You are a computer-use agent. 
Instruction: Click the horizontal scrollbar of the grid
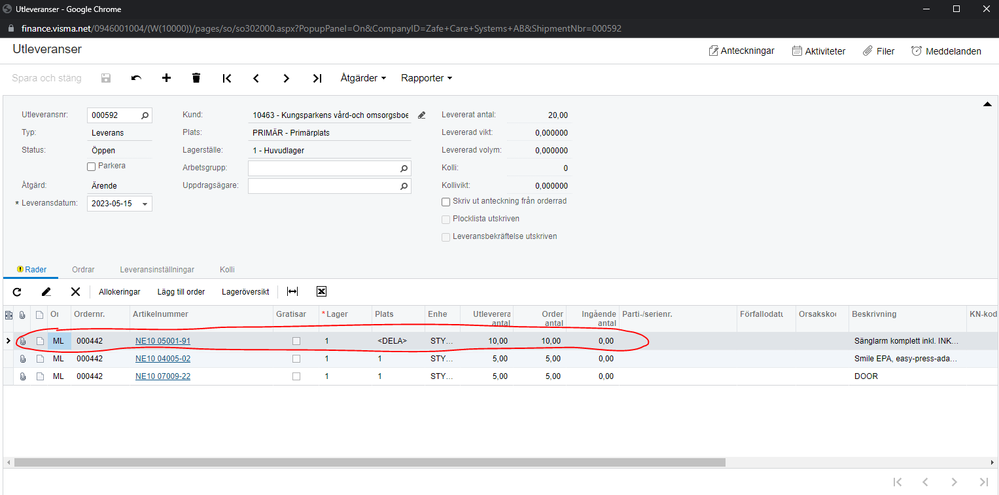pos(370,463)
